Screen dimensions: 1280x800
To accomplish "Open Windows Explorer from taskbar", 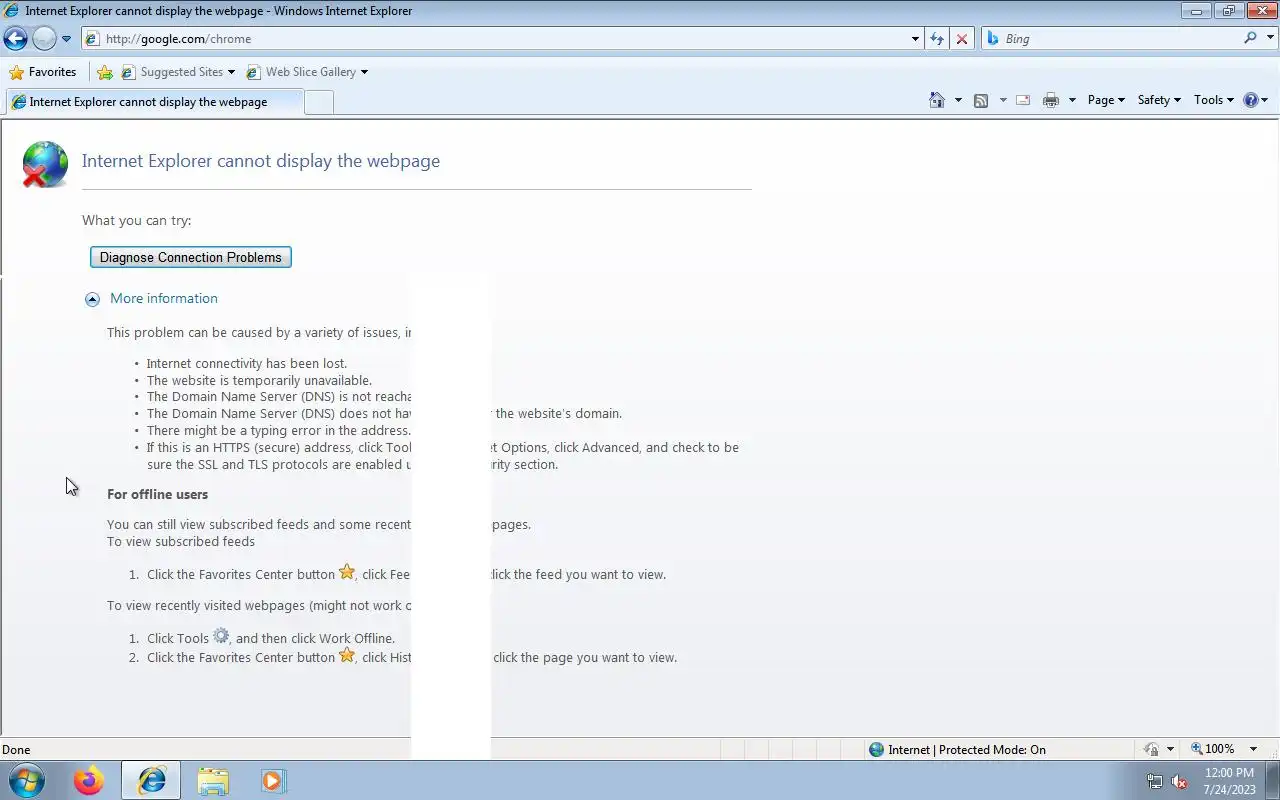I will tap(213, 780).
